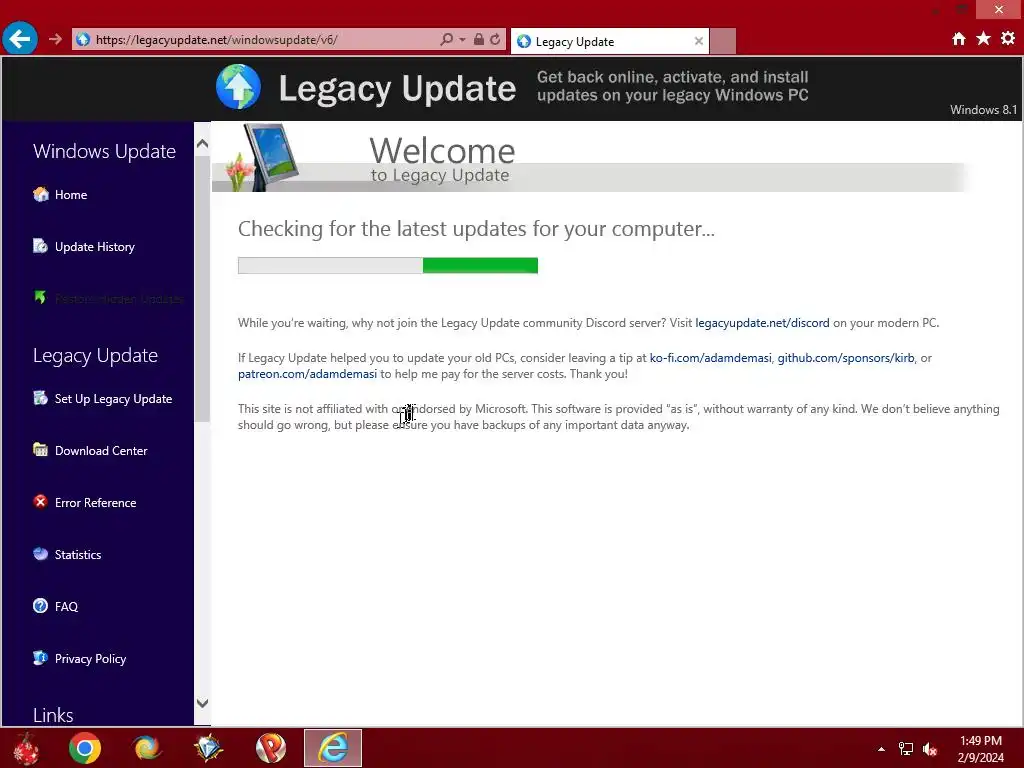
Task: Show hidden system tray icons
Action: click(x=882, y=749)
